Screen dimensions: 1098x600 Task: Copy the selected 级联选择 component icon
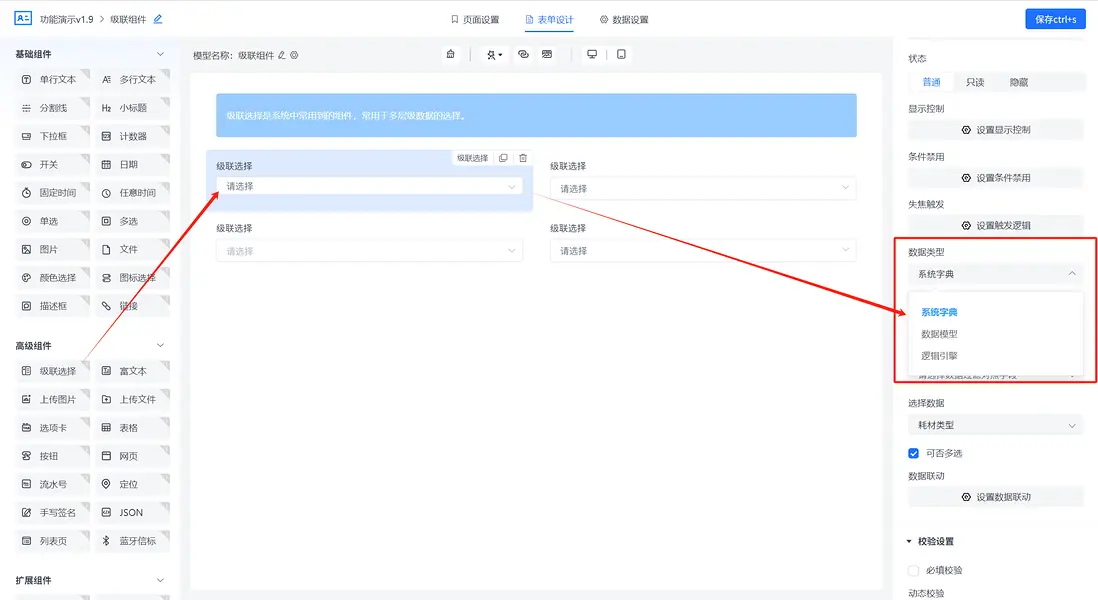click(x=503, y=158)
